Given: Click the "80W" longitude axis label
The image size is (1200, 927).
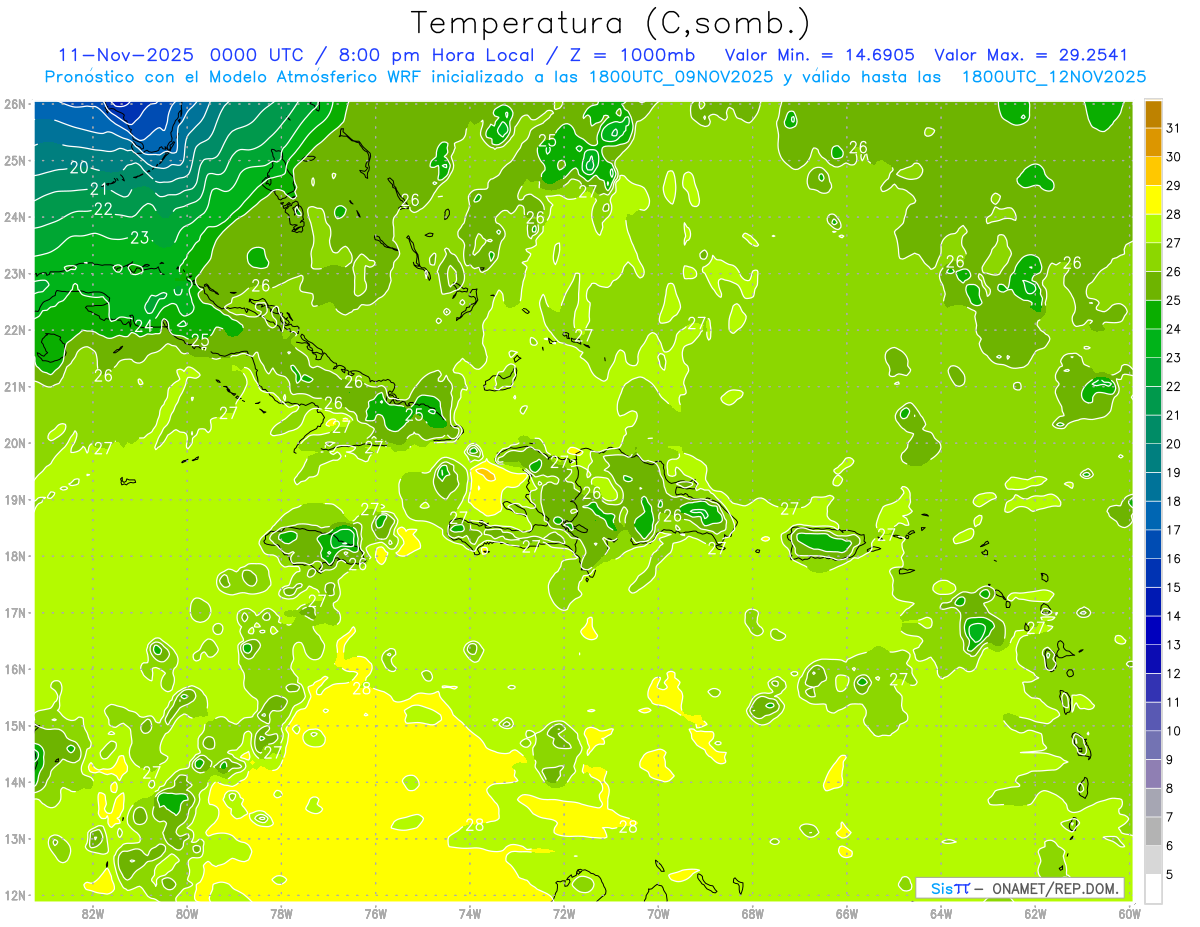Looking at the screenshot, I should click(x=187, y=914).
